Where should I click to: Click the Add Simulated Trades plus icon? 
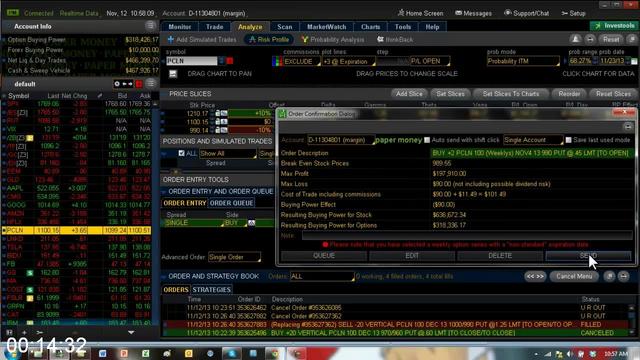click(x=171, y=40)
